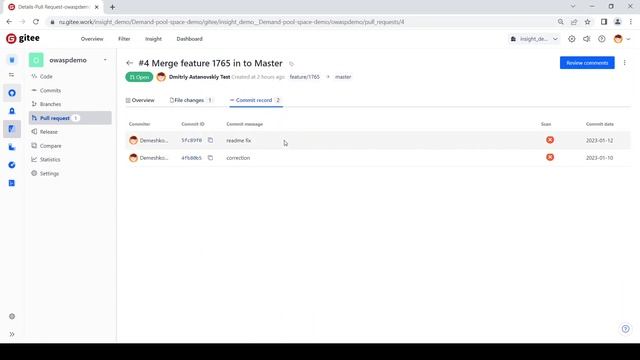Select the Commit record tab
The height and width of the screenshot is (360, 640).
coord(256,100)
